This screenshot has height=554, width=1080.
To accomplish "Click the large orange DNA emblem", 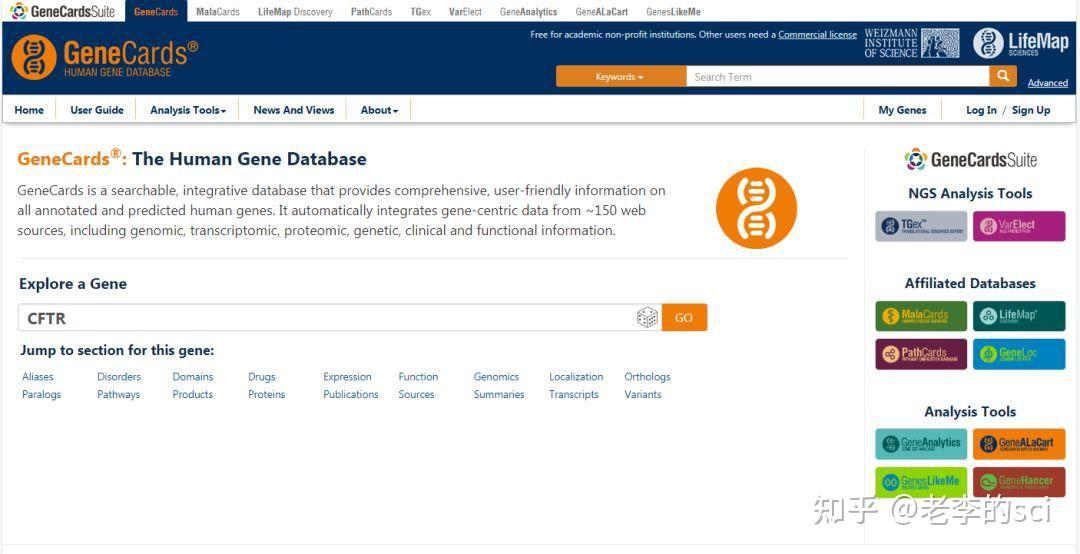I will 756,208.
